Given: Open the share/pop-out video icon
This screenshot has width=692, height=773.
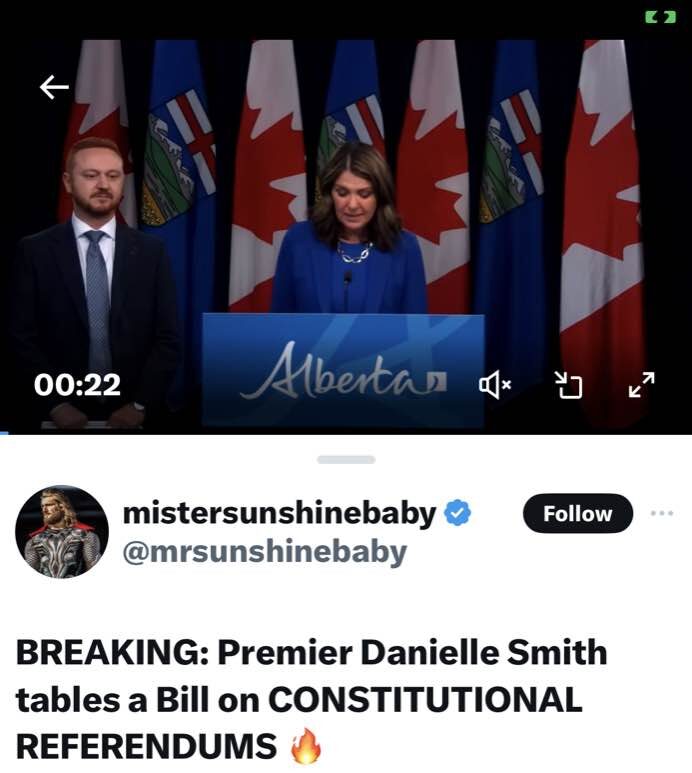Looking at the screenshot, I should [568, 385].
